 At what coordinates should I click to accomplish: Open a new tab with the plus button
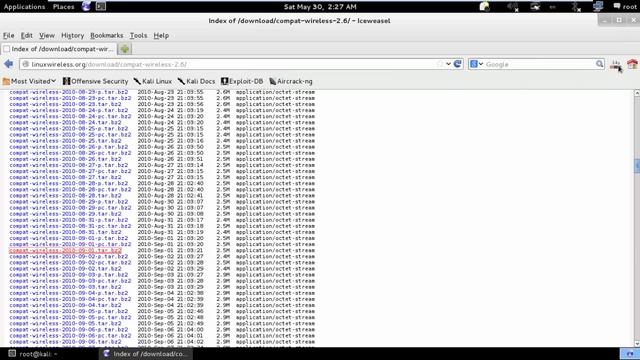pos(124,49)
